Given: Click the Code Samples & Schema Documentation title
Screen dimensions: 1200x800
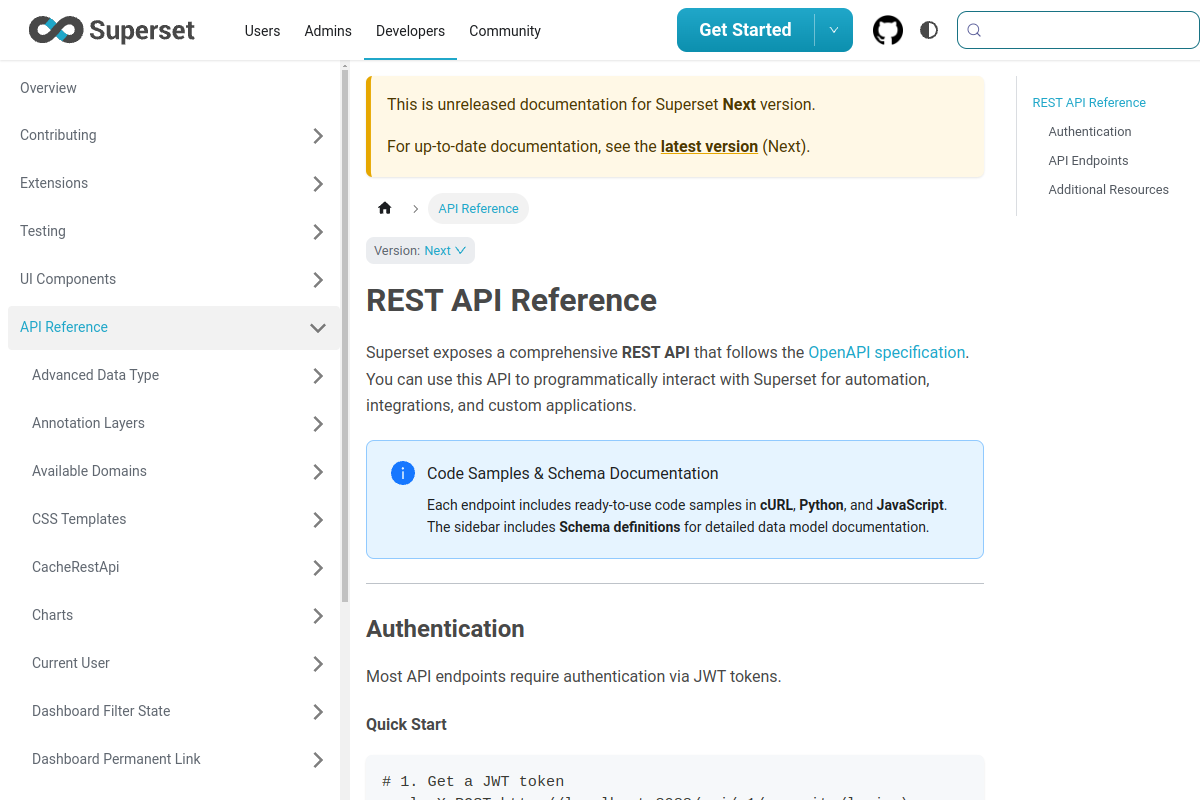Looking at the screenshot, I should point(572,473).
